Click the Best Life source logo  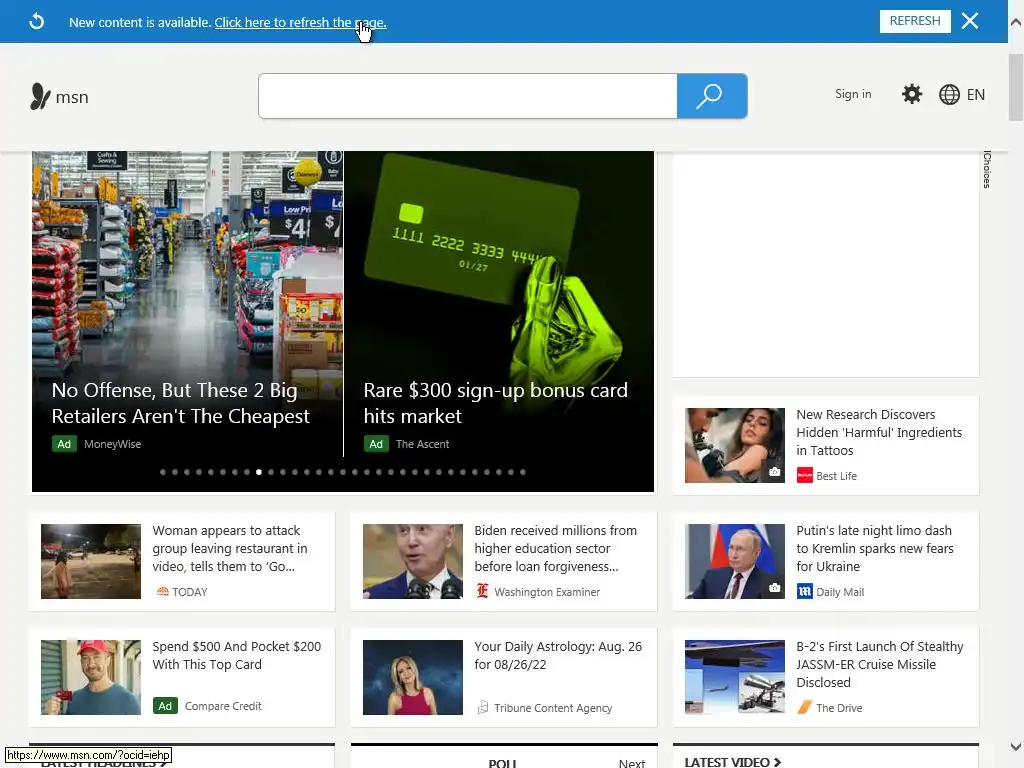click(805, 475)
